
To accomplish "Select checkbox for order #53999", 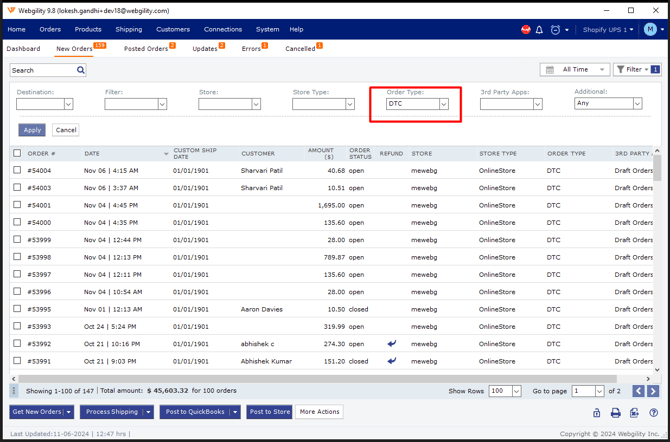I will click(17, 240).
